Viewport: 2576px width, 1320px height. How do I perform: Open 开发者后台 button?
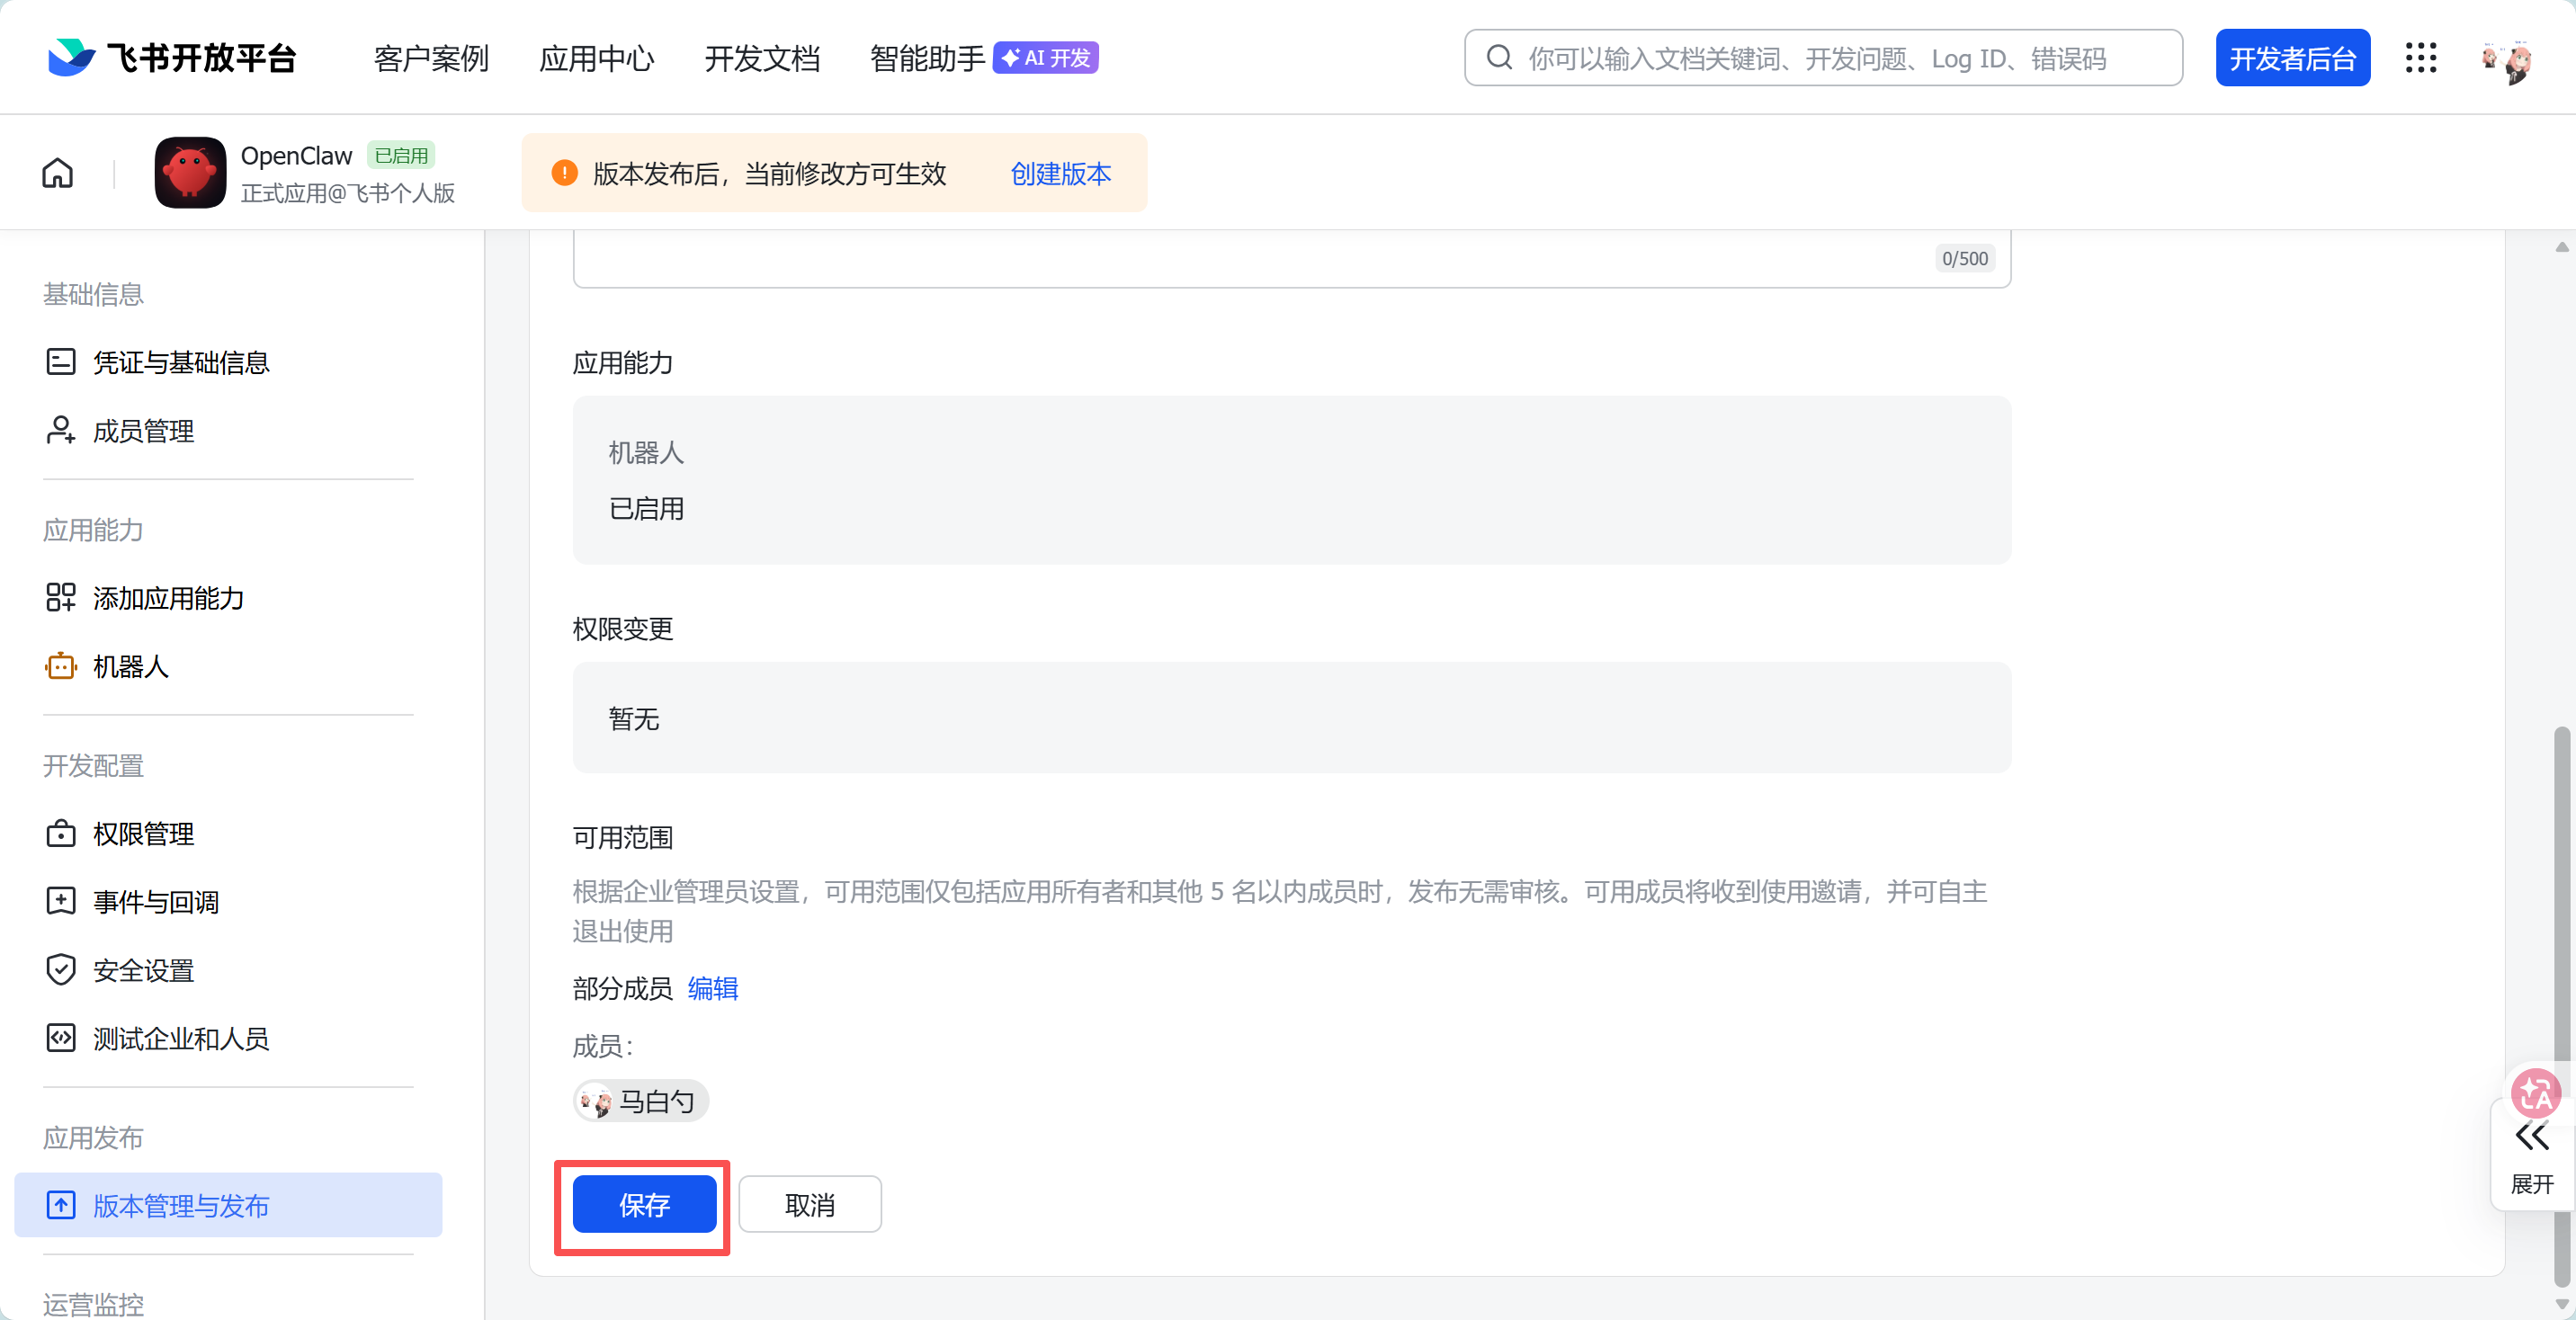click(2292, 59)
